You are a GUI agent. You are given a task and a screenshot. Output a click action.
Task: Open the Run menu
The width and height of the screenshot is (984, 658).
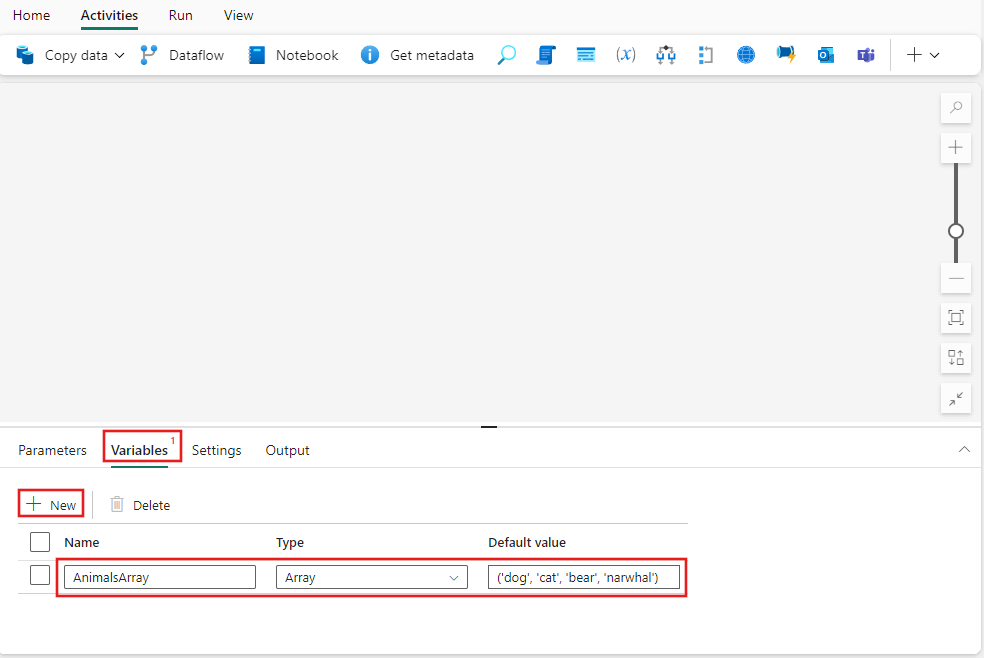[180, 15]
